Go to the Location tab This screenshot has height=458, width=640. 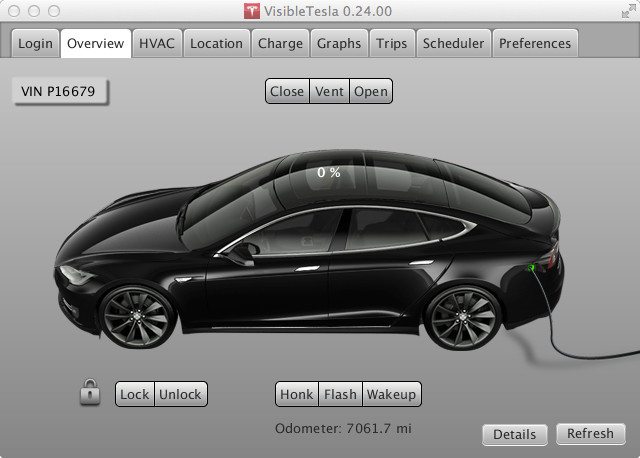tap(216, 43)
